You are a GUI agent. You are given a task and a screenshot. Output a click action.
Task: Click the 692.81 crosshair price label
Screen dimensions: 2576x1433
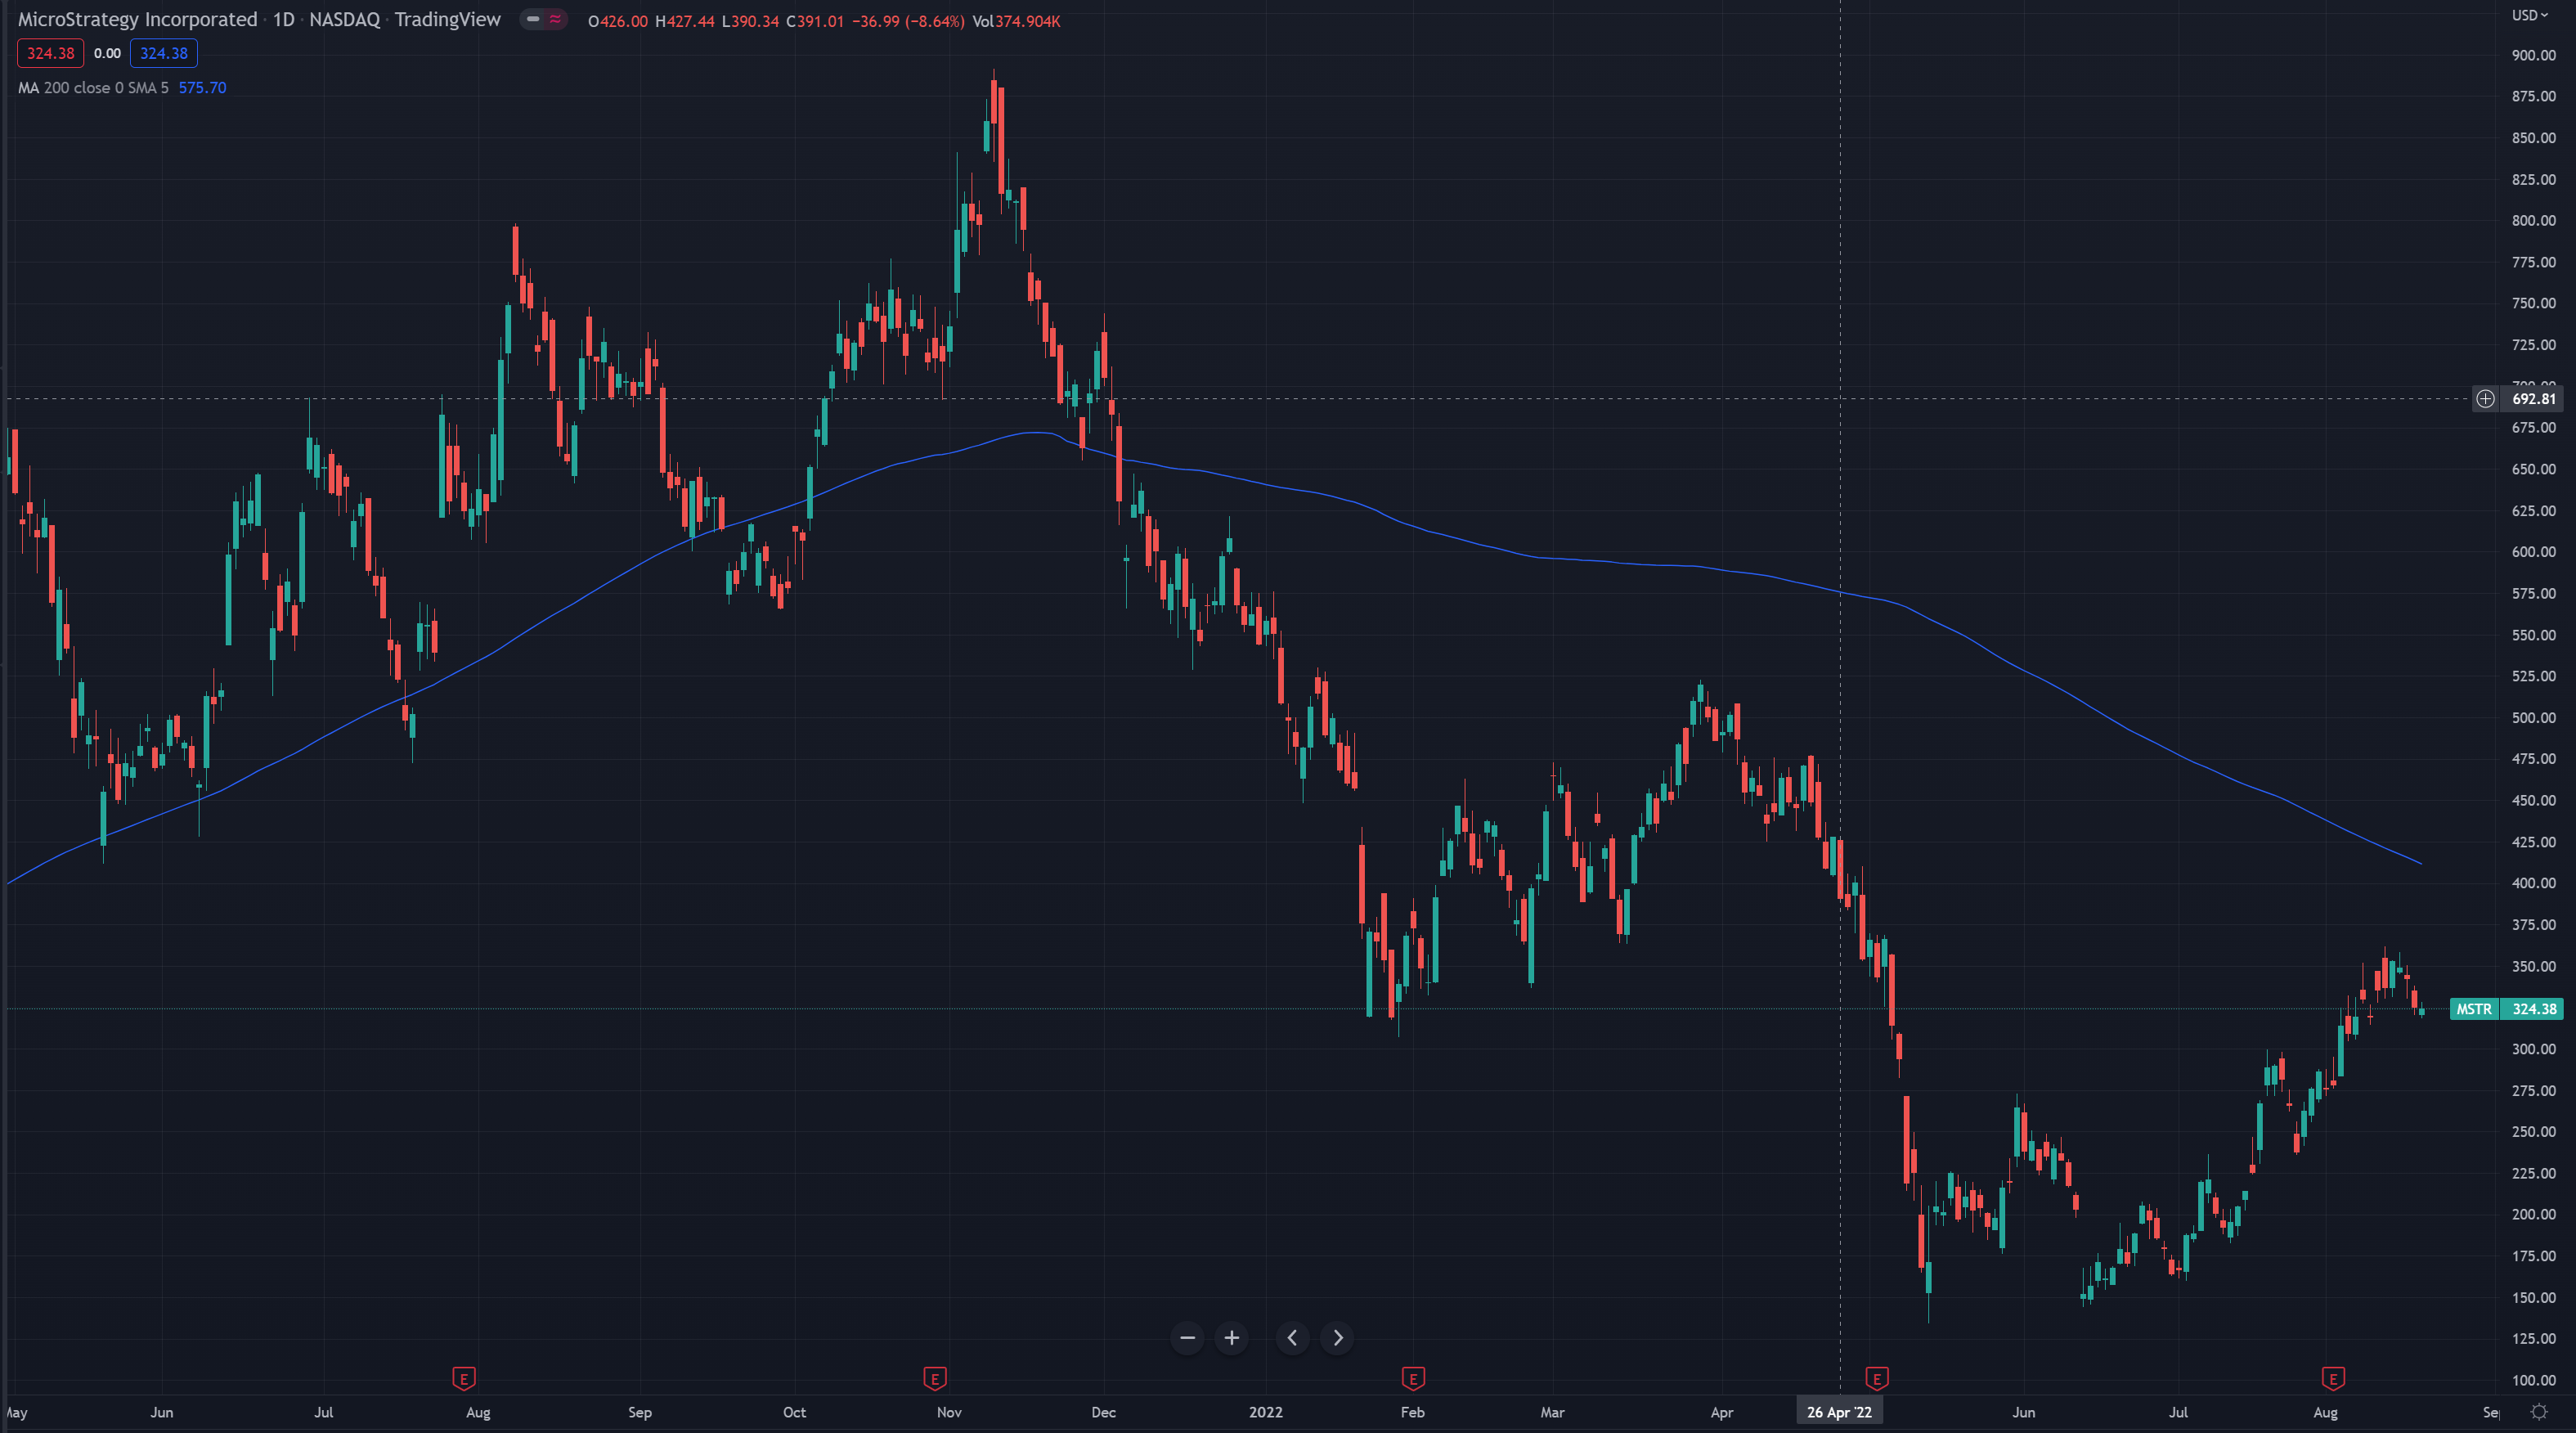pos(2534,399)
